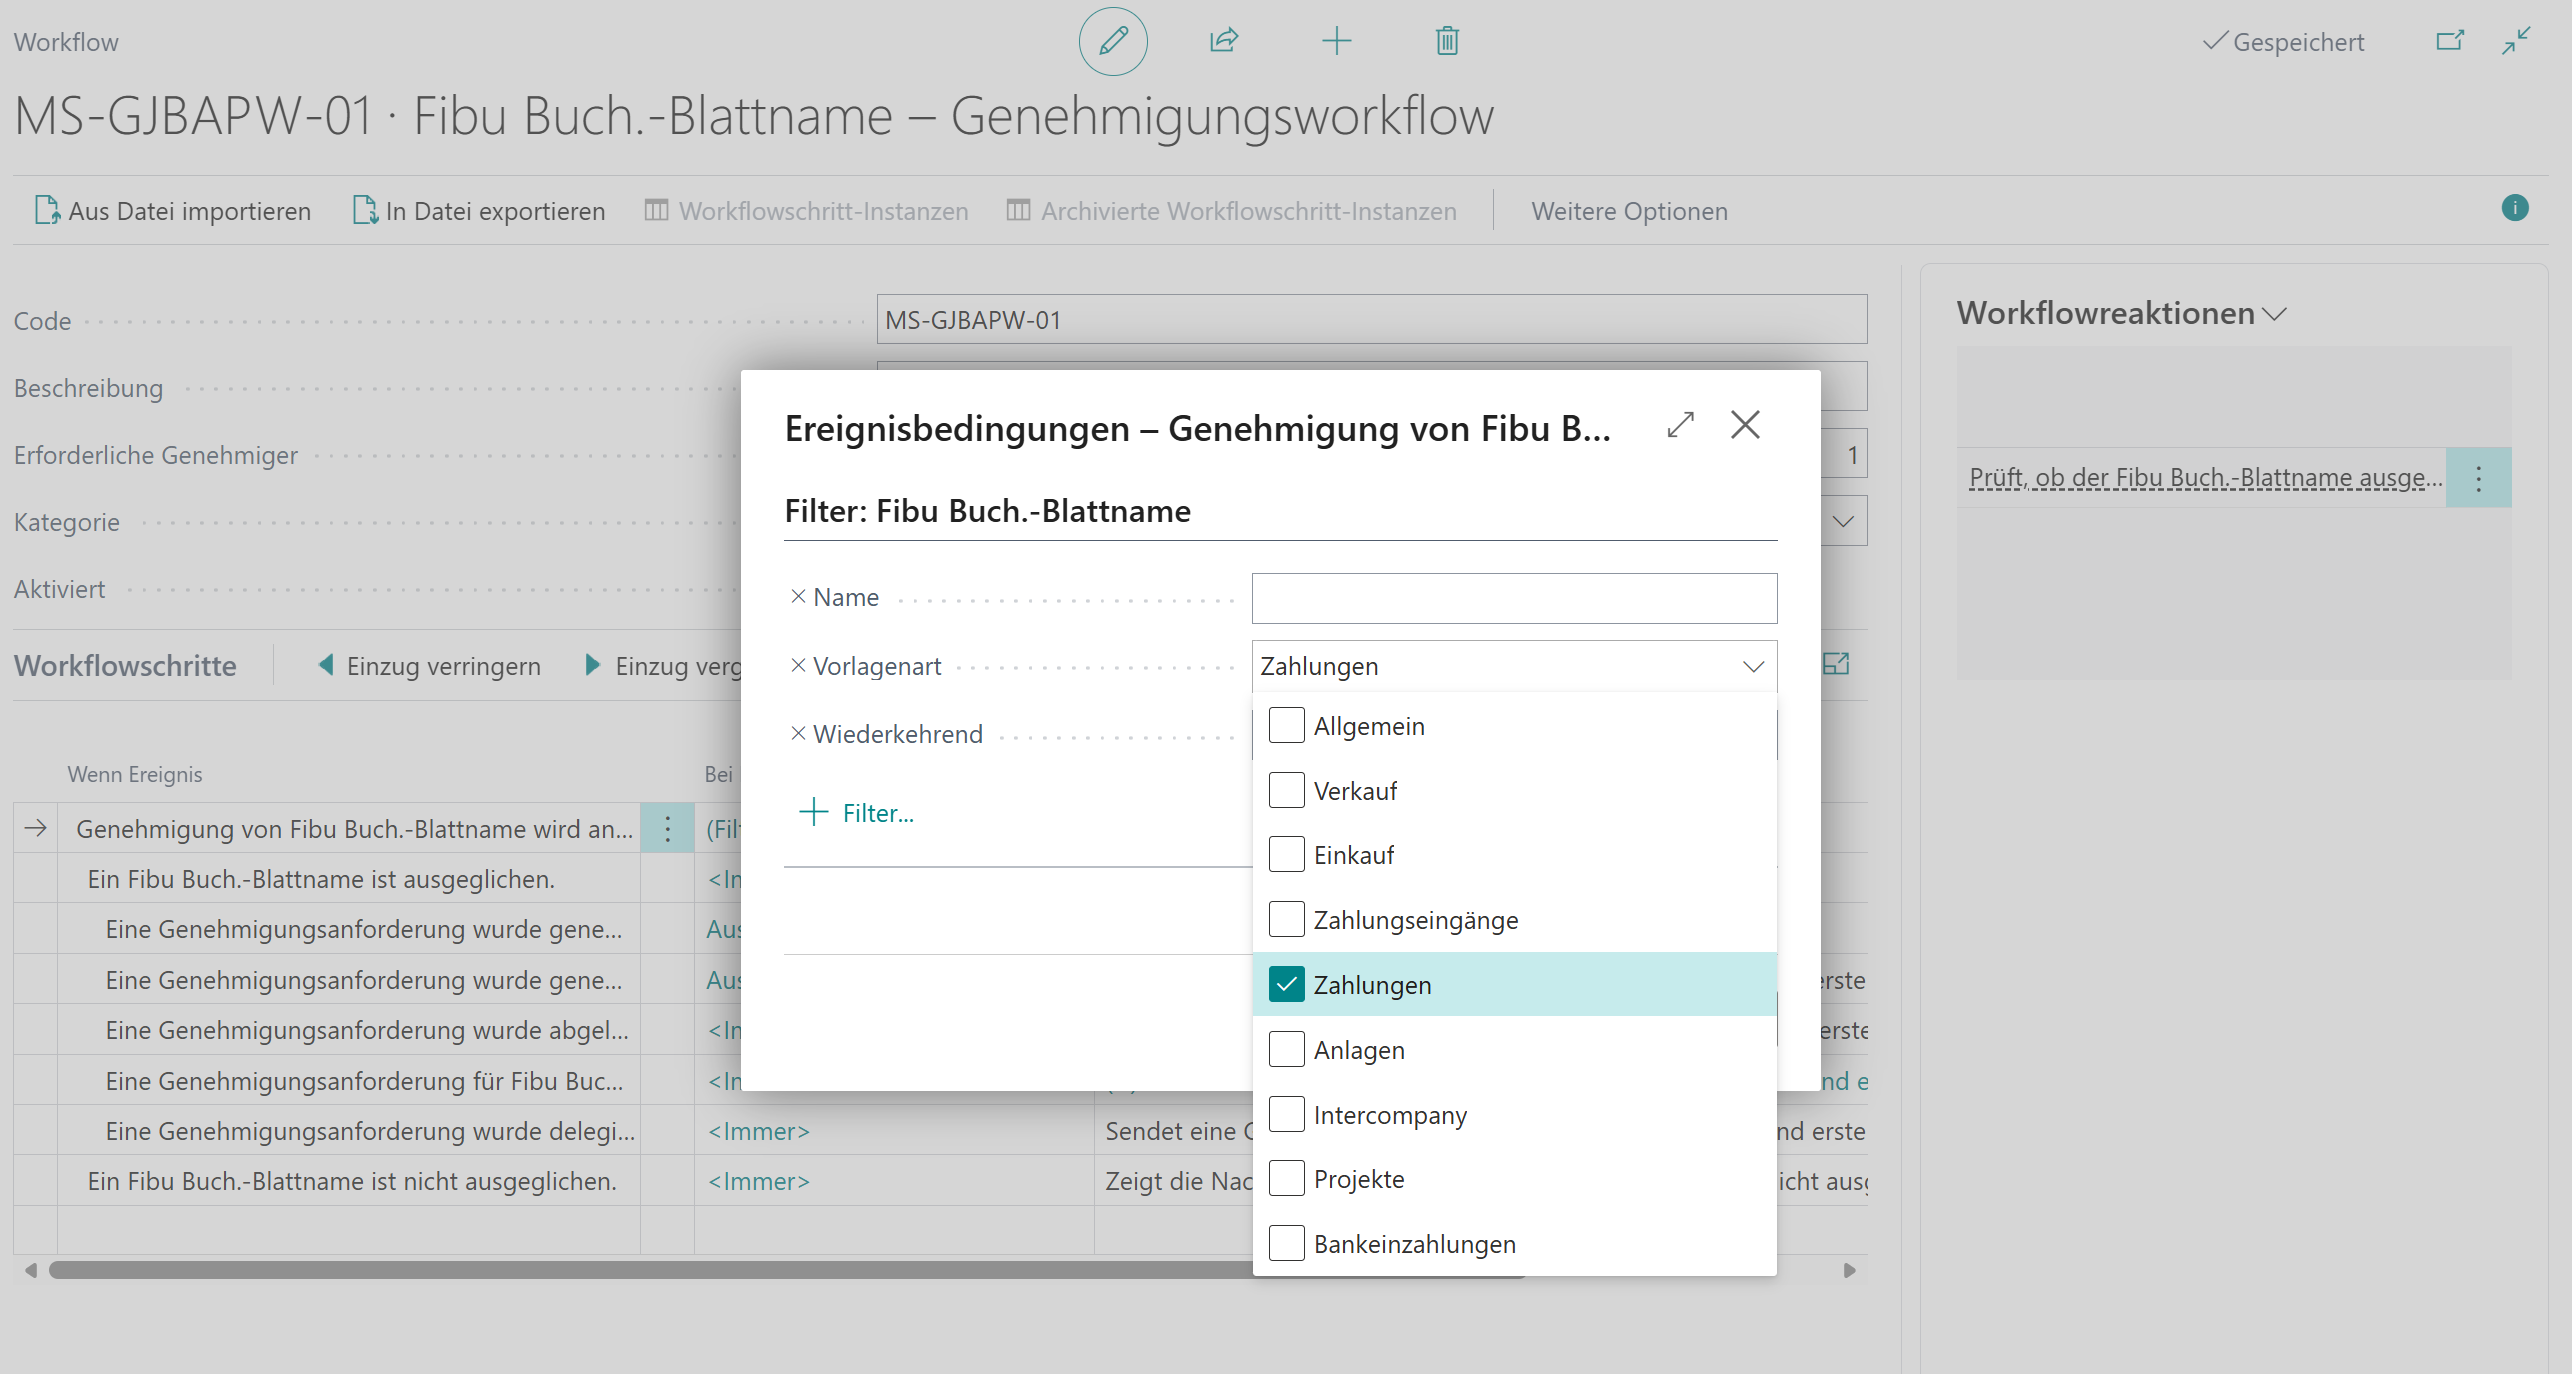Click the Wenn Ereignis column header
This screenshot has width=2572, height=1374.
[x=135, y=774]
